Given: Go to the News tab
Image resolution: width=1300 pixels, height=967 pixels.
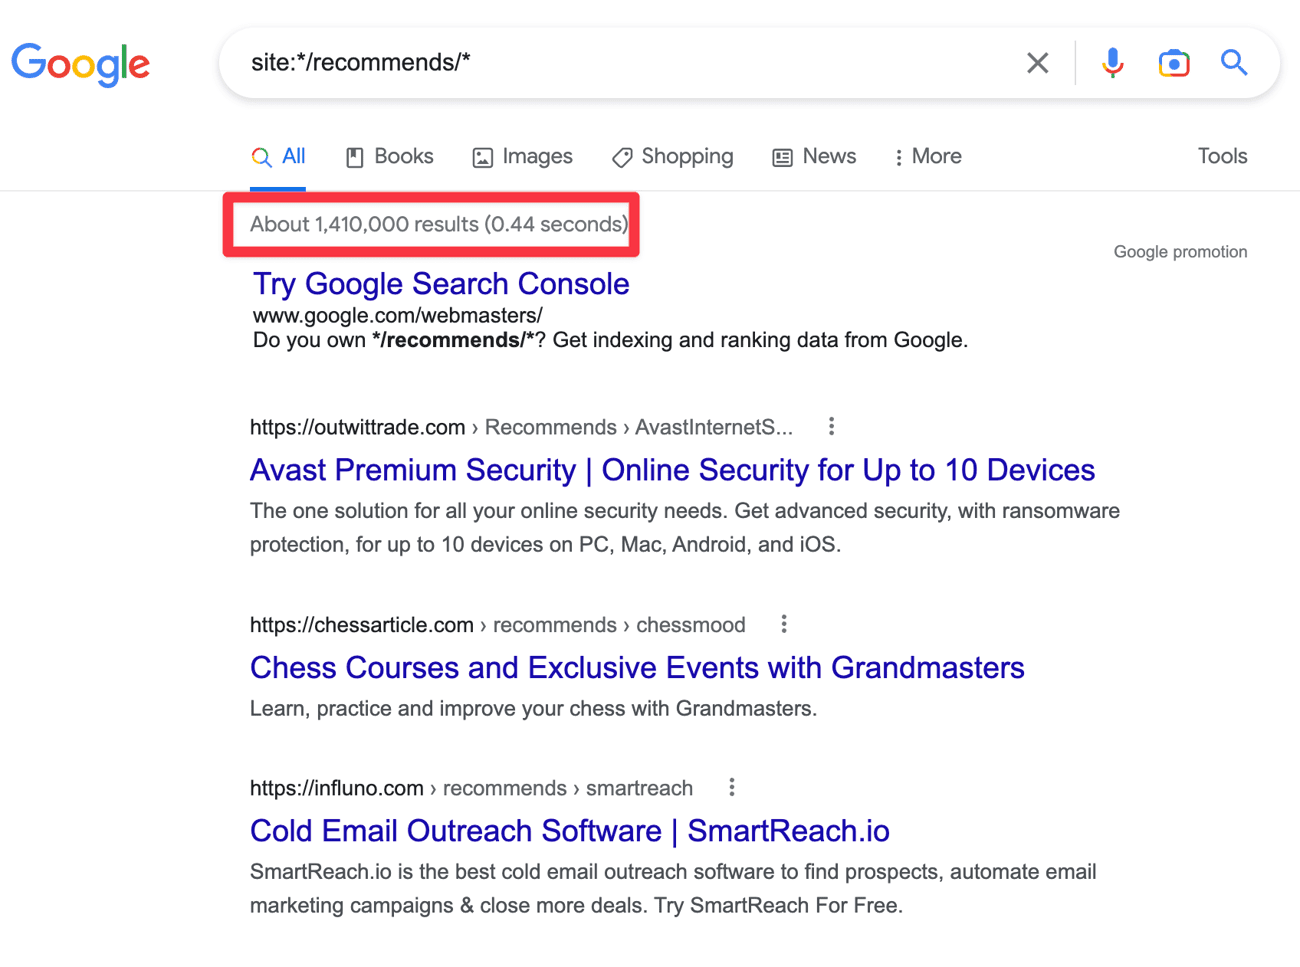Looking at the screenshot, I should [814, 157].
